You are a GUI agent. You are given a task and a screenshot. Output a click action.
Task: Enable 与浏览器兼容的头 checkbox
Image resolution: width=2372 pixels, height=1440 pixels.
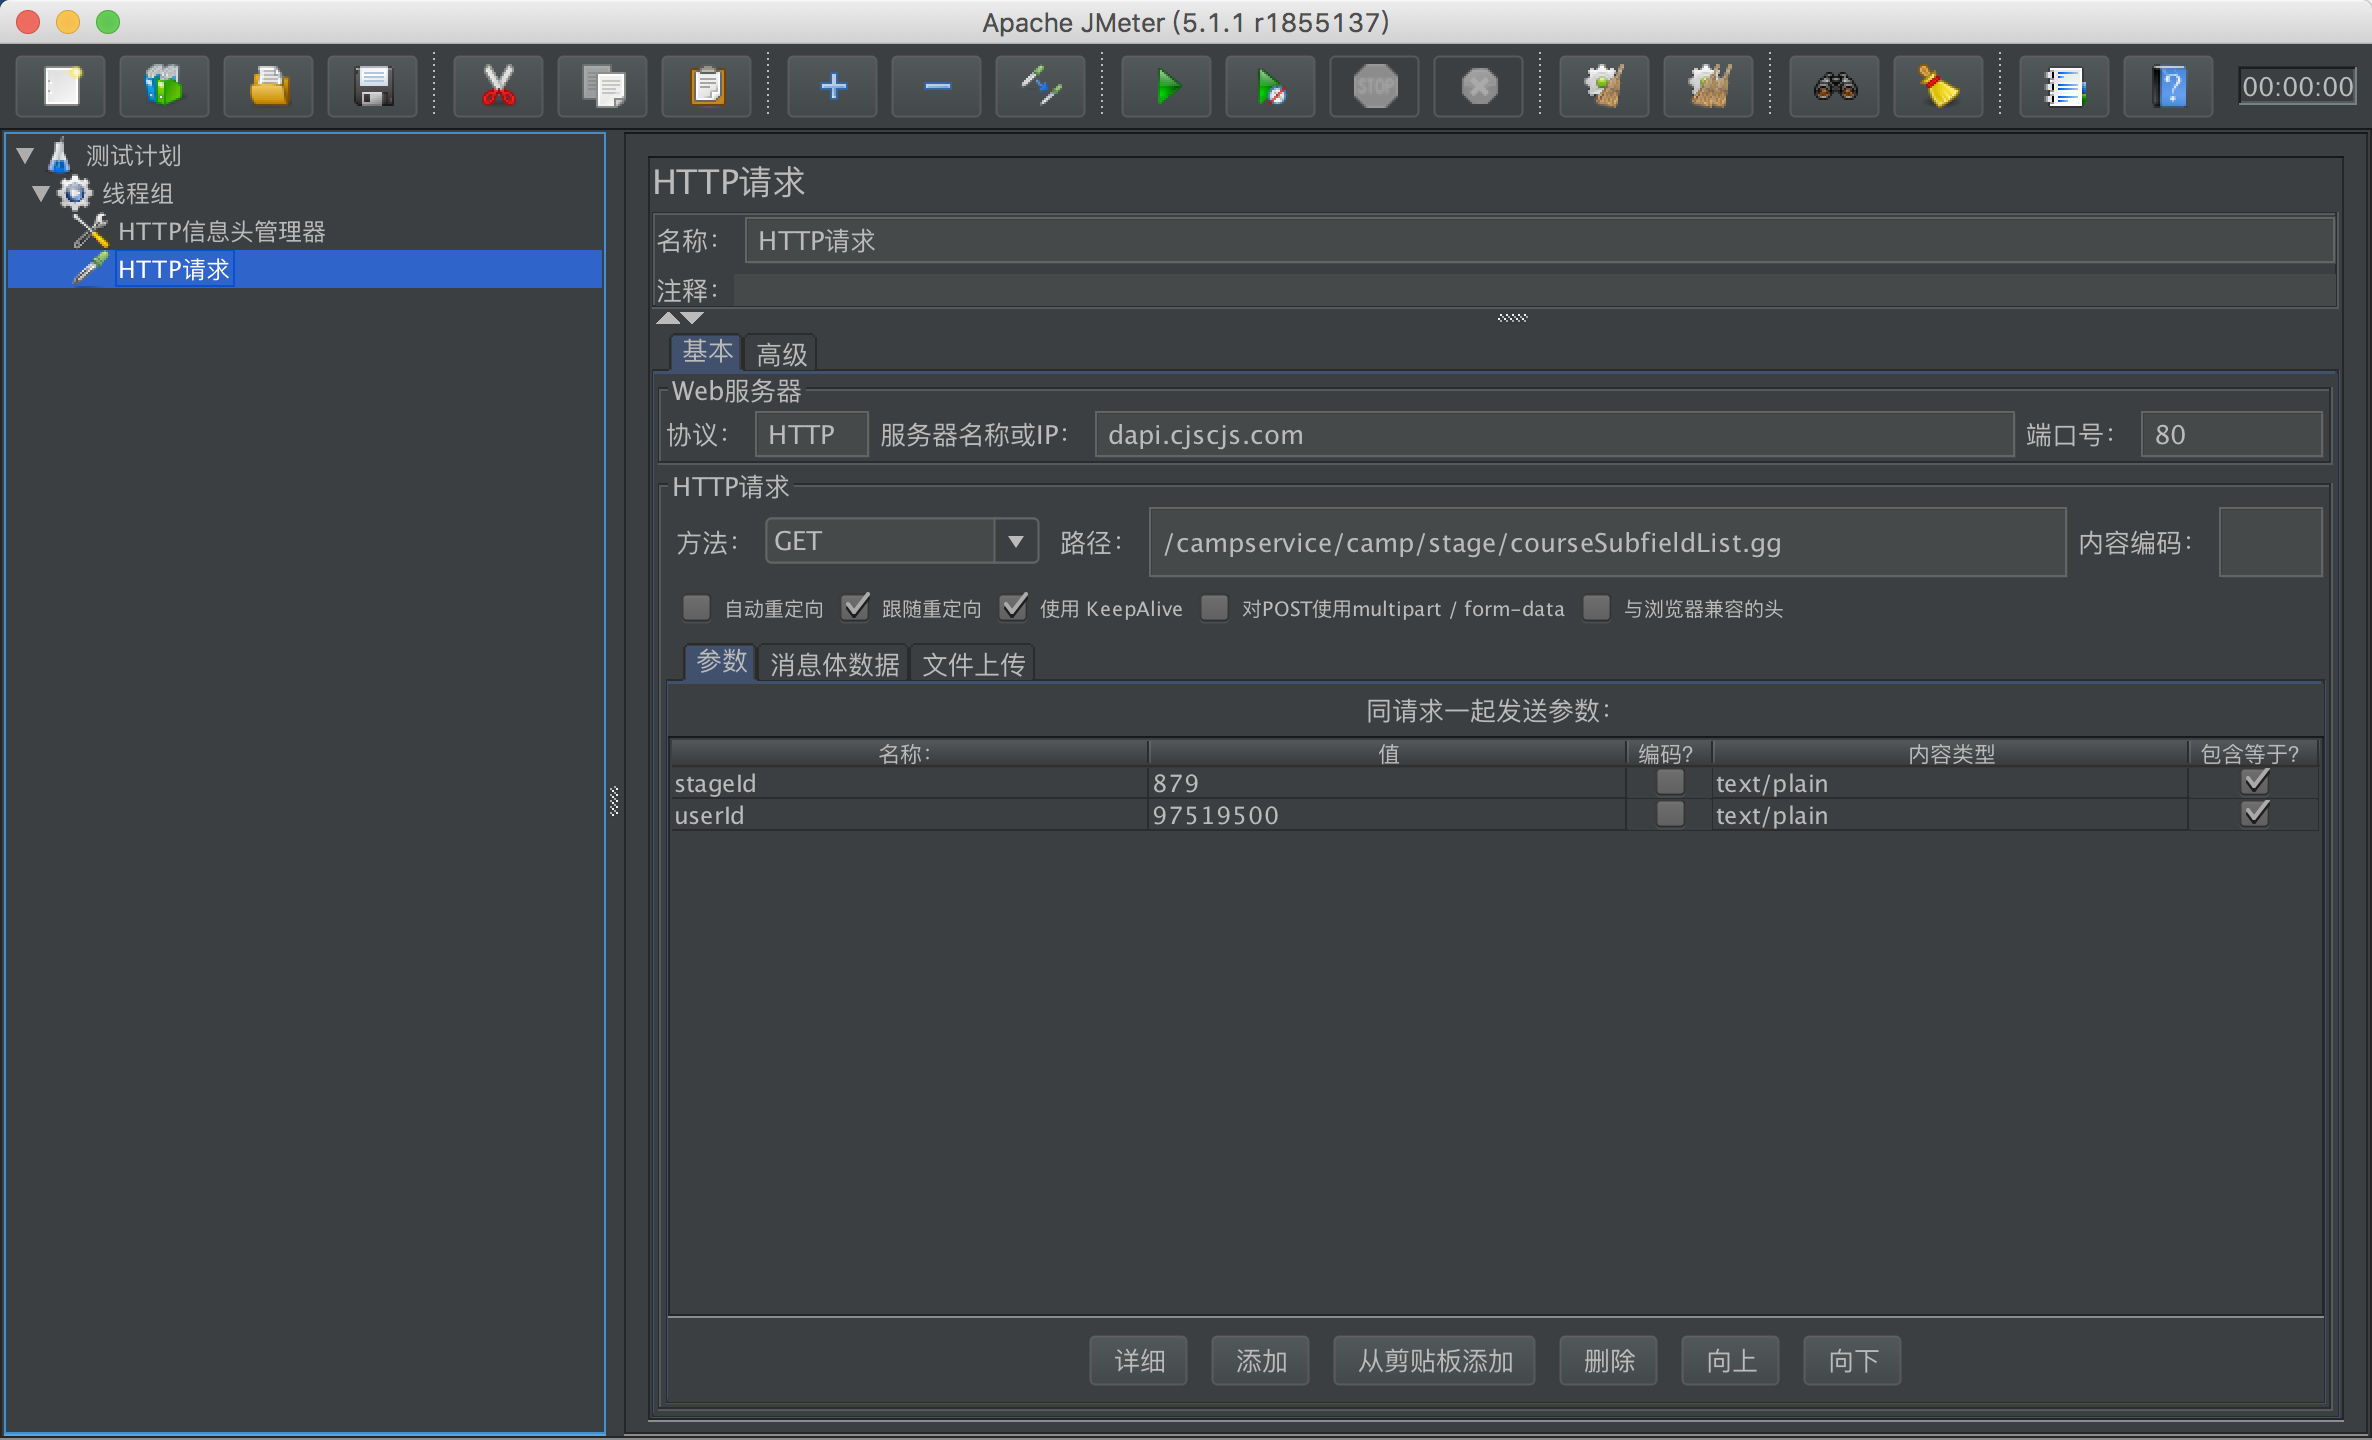(x=1597, y=608)
